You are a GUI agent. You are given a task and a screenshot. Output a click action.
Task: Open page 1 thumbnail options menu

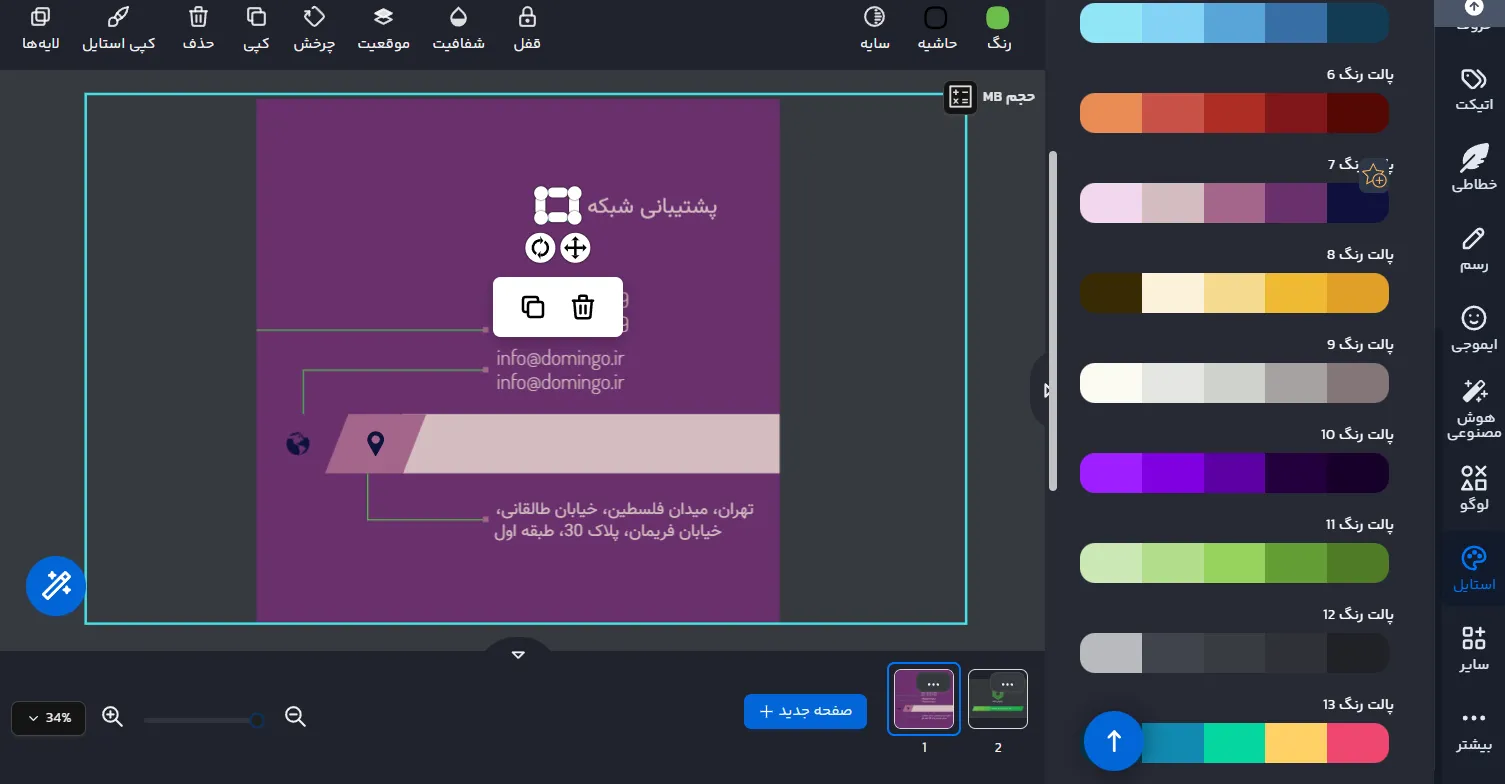pos(934,684)
